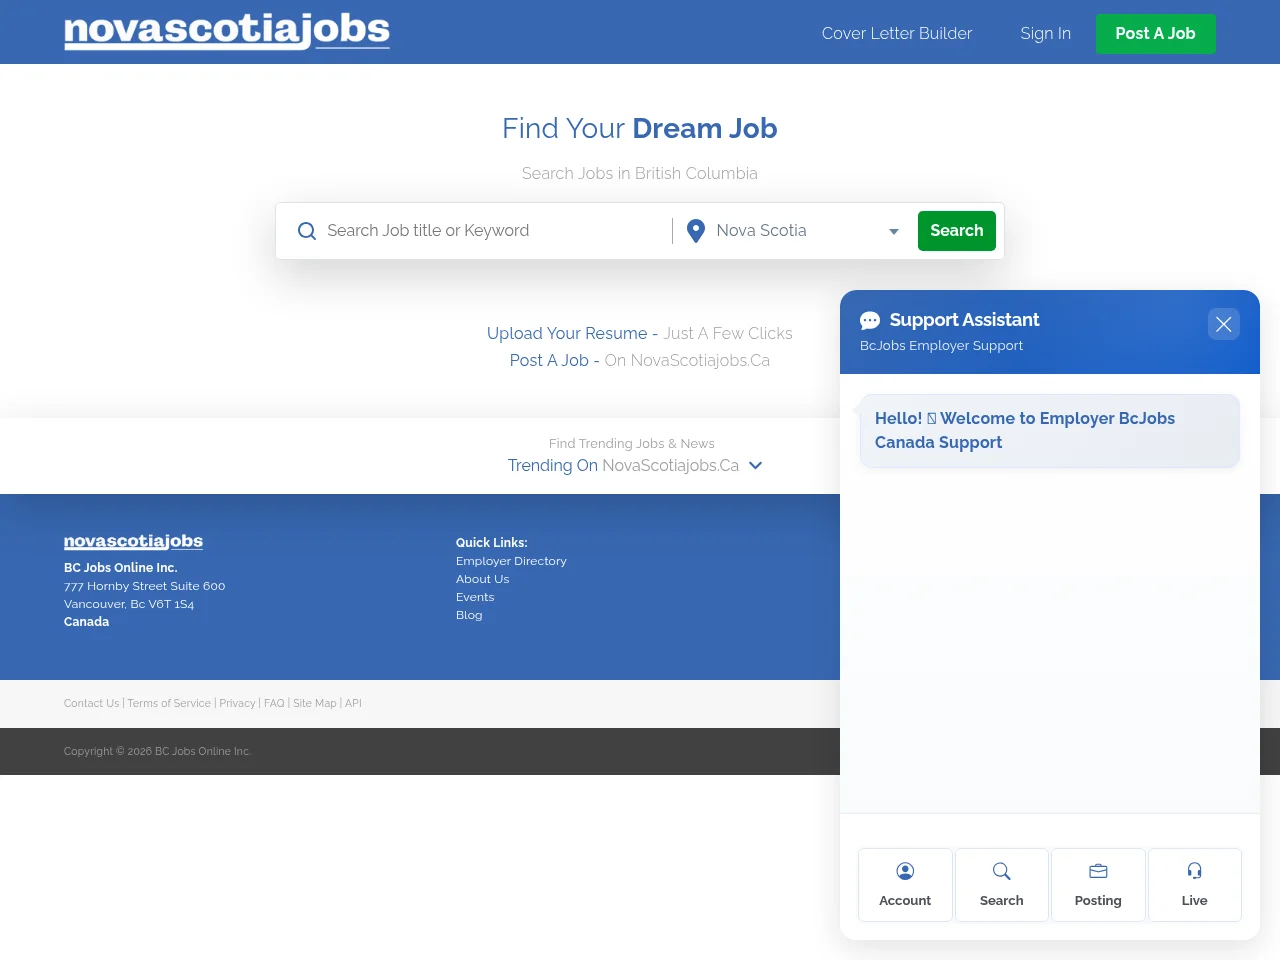Open the FAQ link
This screenshot has width=1280, height=960.
274,703
